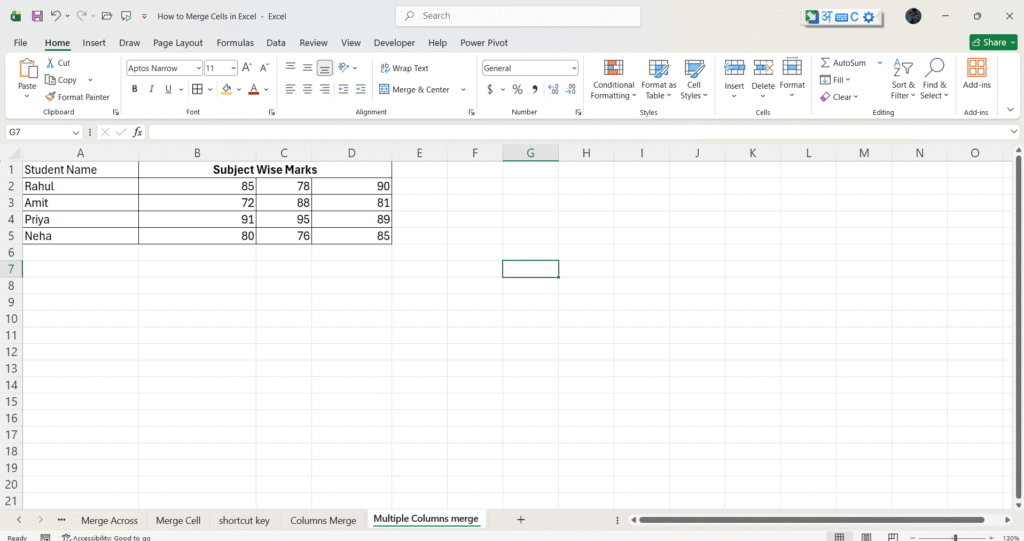The height and width of the screenshot is (541, 1024).
Task: Open the File menu
Action: (x=20, y=42)
